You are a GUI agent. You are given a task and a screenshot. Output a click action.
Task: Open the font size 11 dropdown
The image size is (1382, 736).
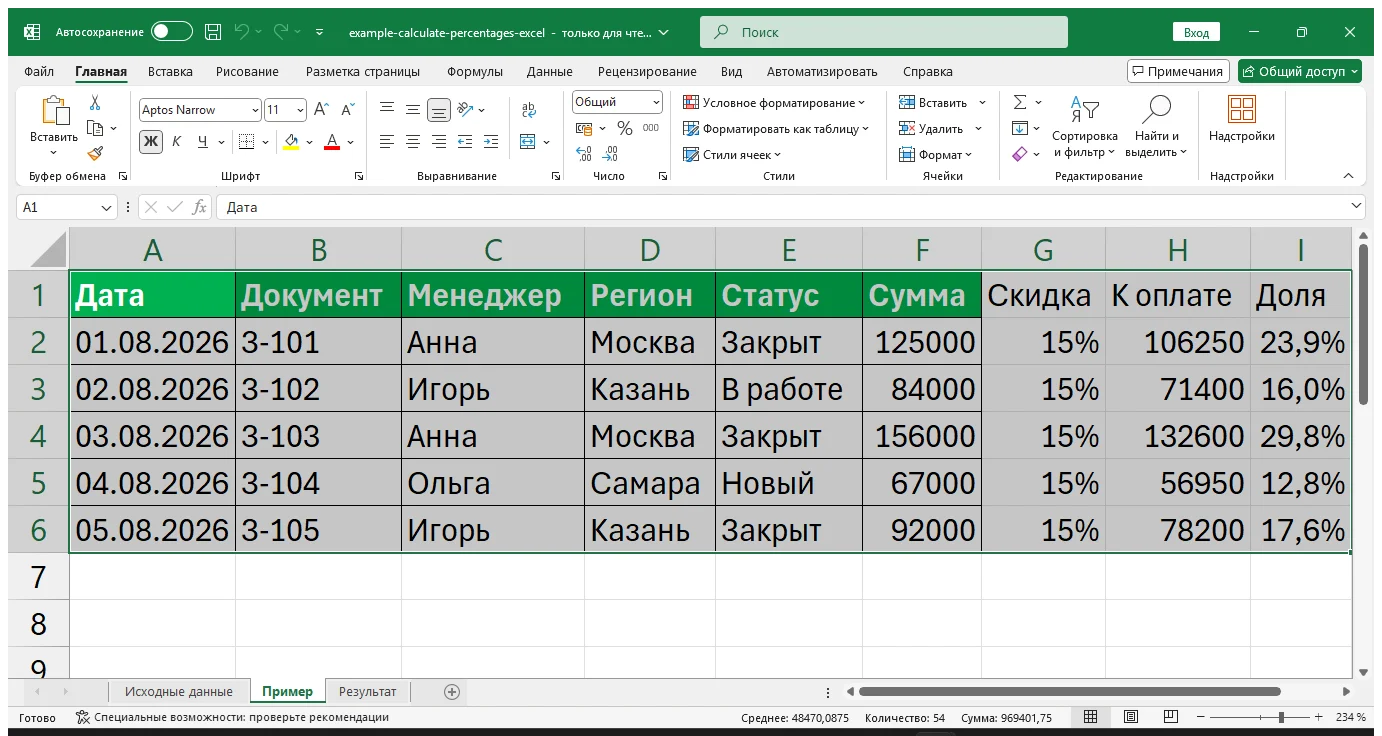[301, 110]
